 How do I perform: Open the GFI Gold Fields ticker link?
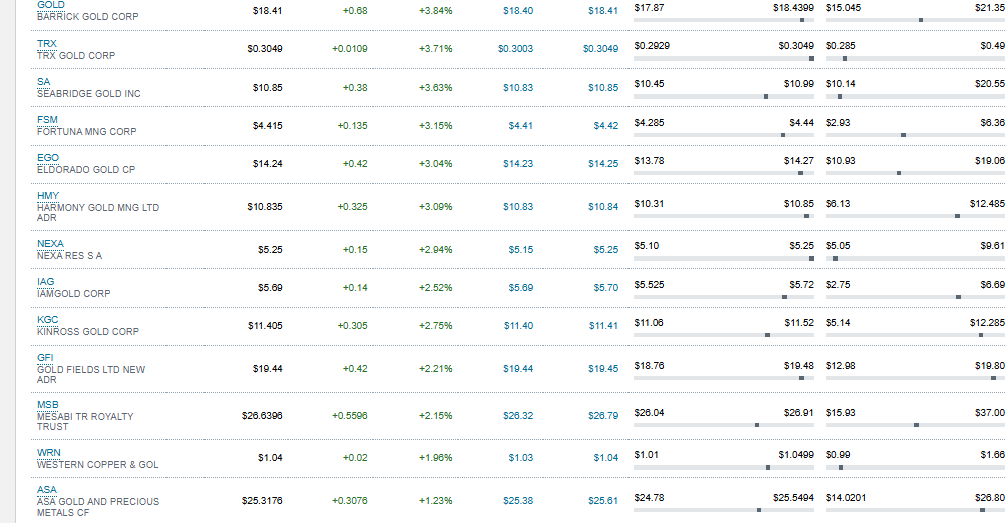(45, 357)
